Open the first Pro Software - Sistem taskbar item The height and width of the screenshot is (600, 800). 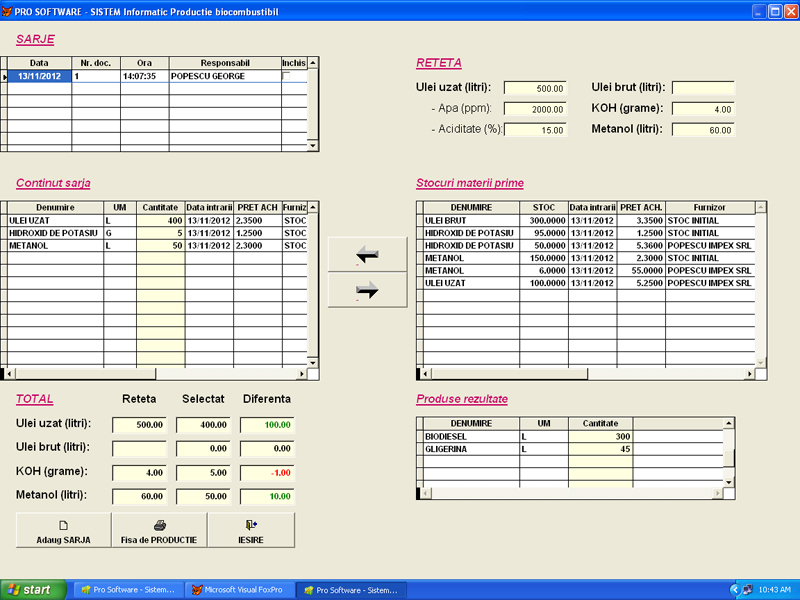[x=129, y=590]
